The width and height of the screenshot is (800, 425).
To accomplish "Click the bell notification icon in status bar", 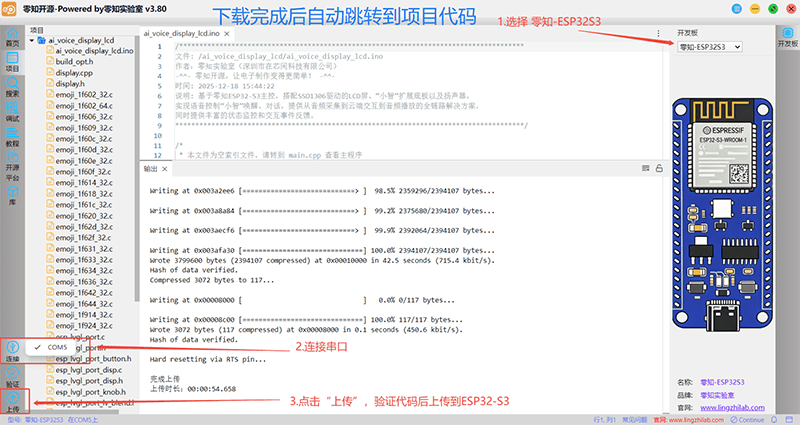I will 774,419.
